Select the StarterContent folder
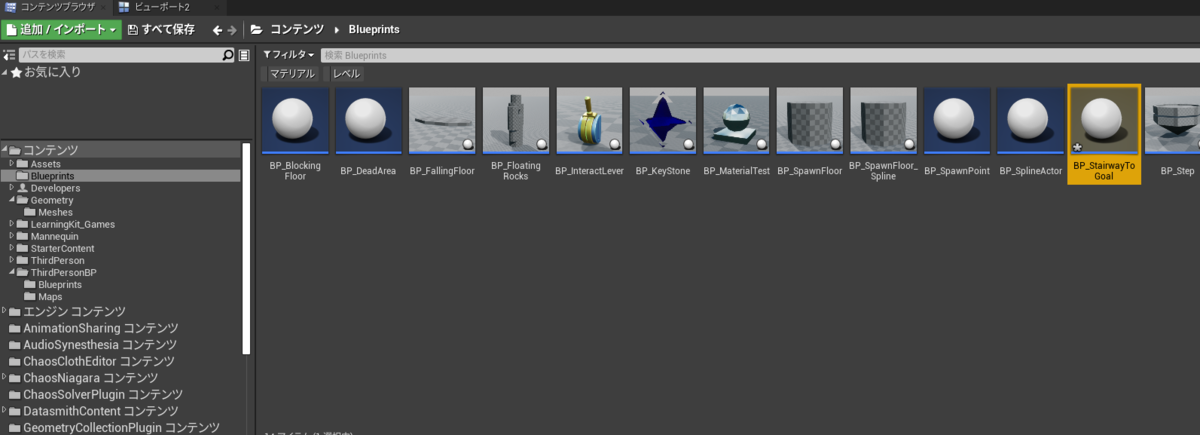 click(x=62, y=248)
